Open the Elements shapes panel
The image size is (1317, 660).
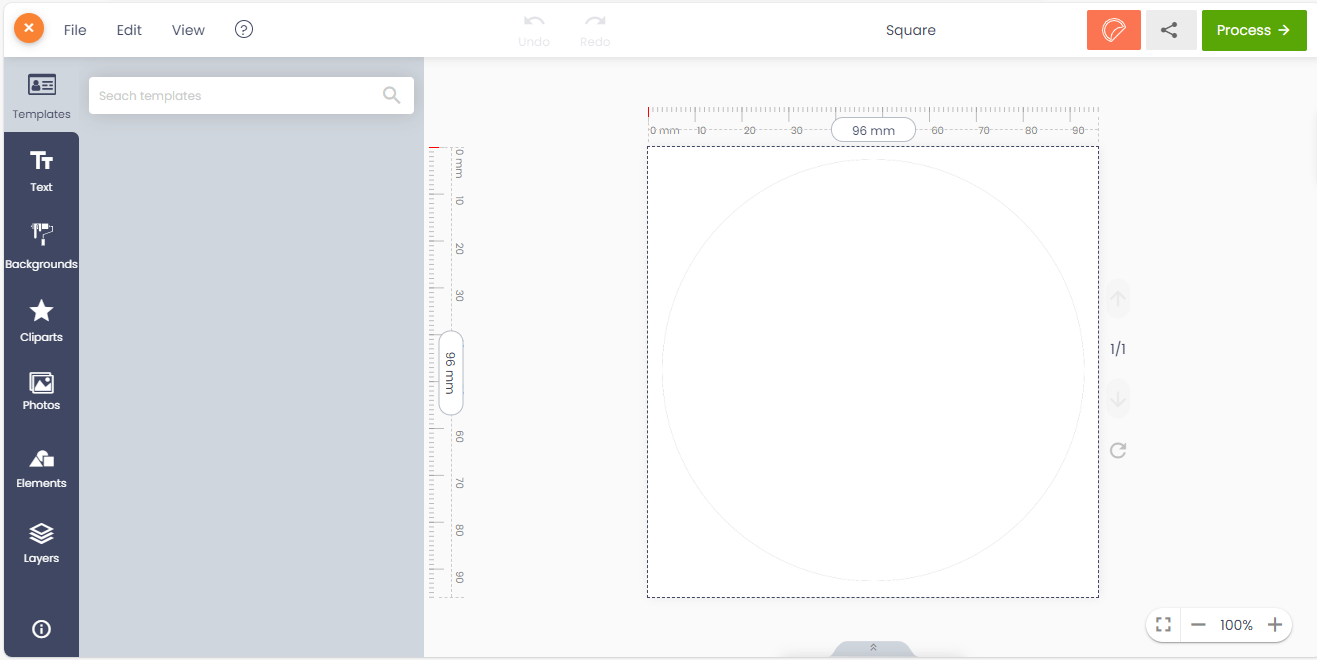coord(41,468)
